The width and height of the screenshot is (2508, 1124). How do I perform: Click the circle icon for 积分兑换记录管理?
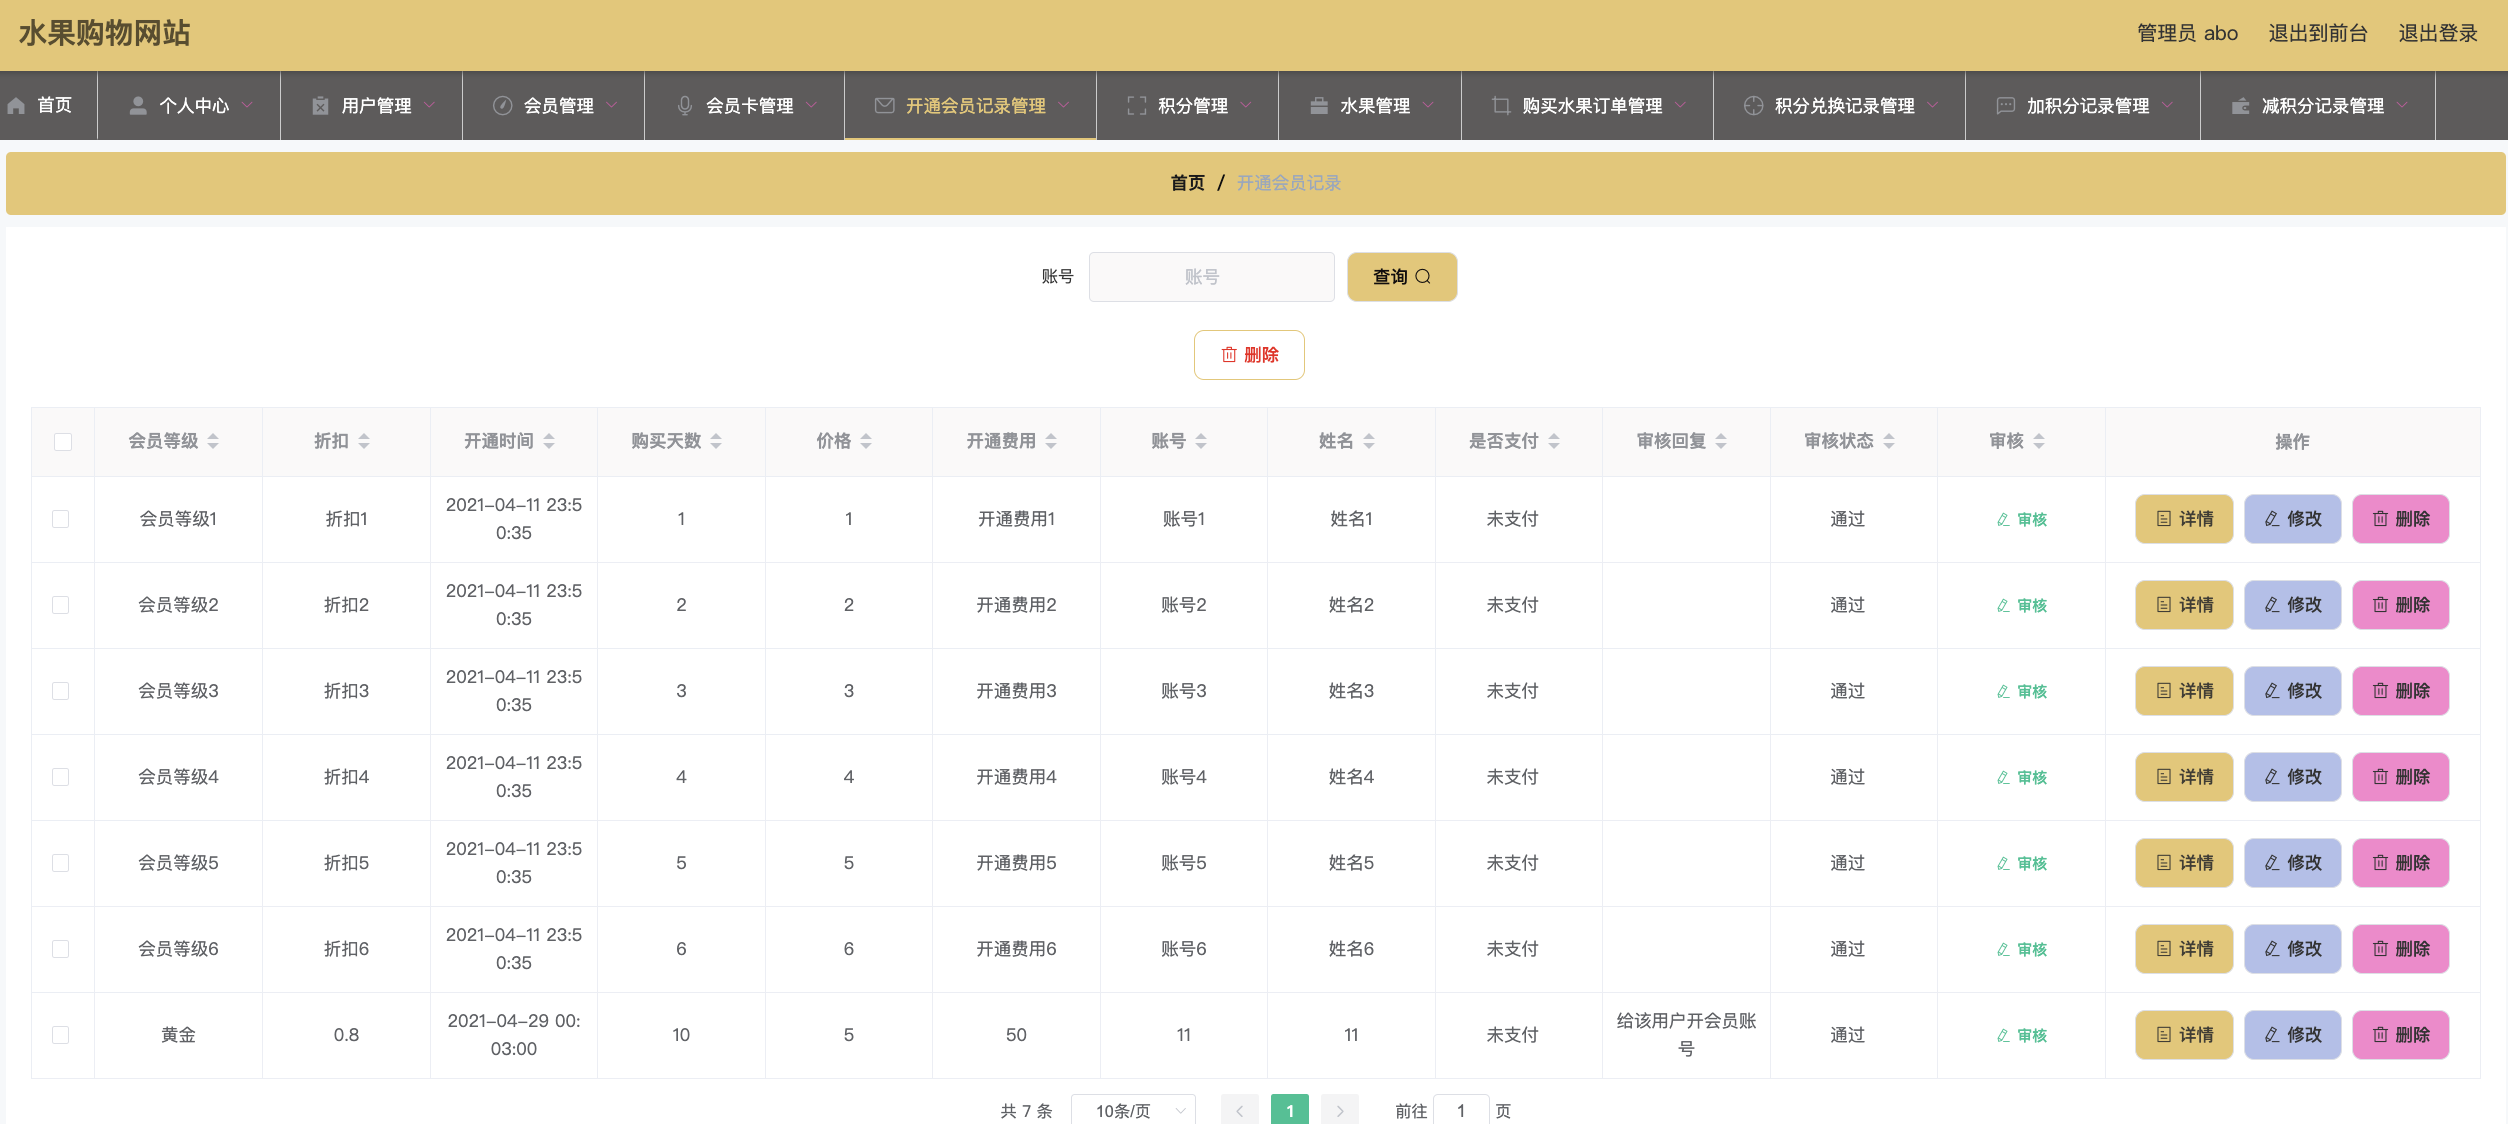1754,106
